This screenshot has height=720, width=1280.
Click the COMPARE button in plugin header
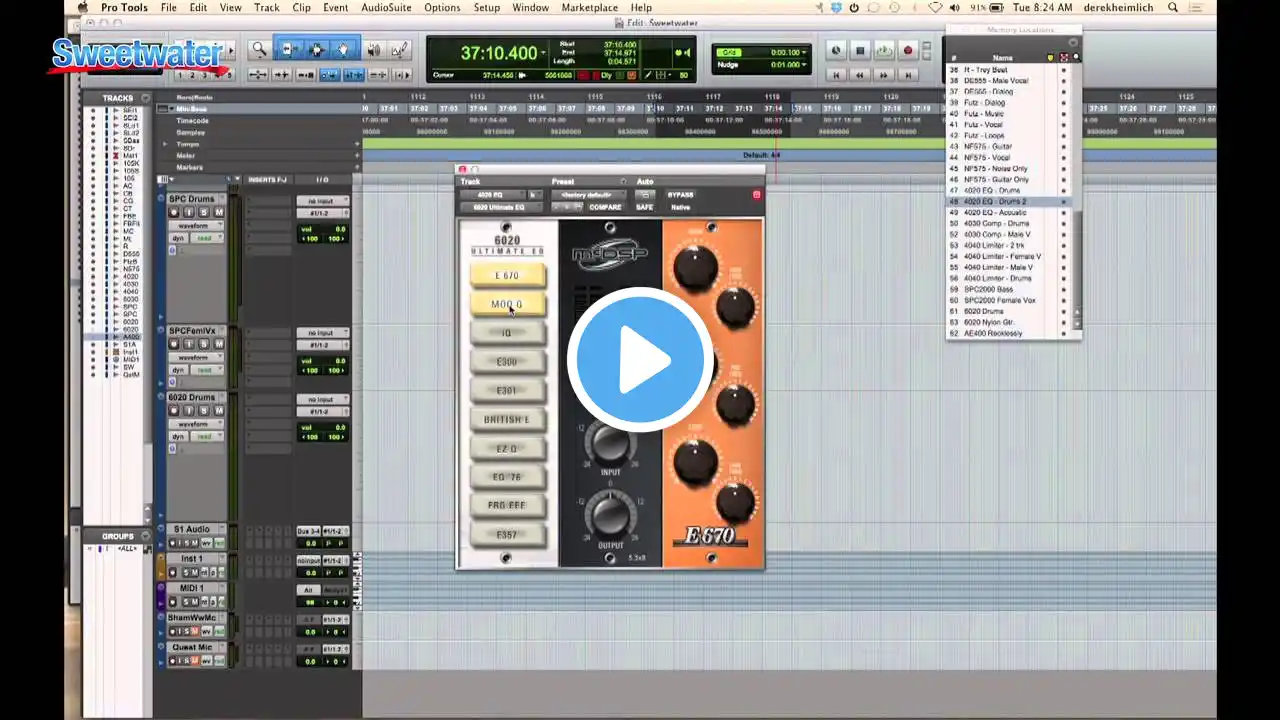click(605, 207)
